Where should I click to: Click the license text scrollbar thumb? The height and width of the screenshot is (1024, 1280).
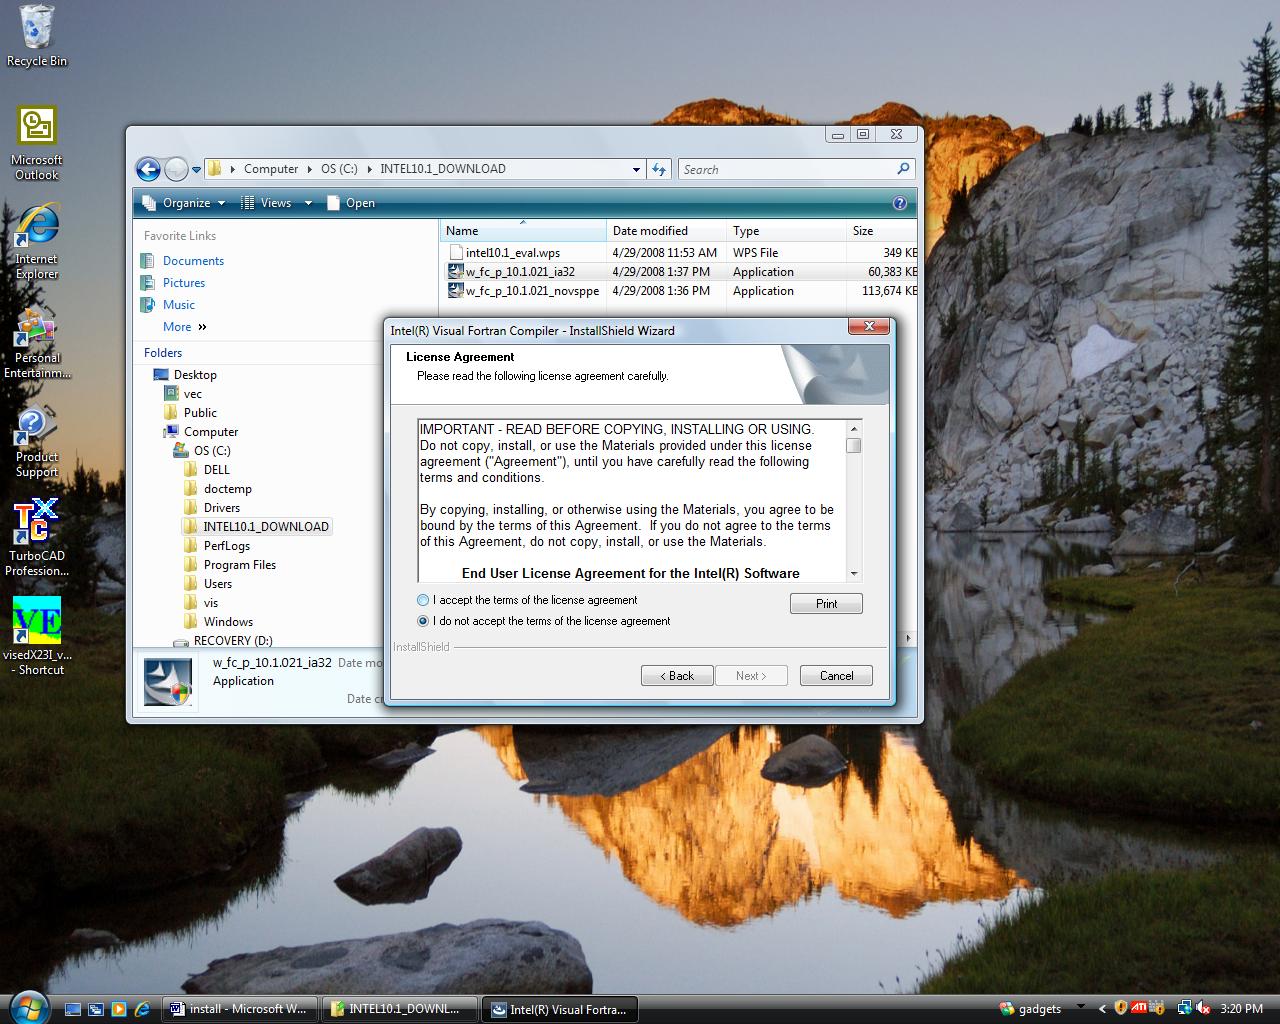[853, 446]
